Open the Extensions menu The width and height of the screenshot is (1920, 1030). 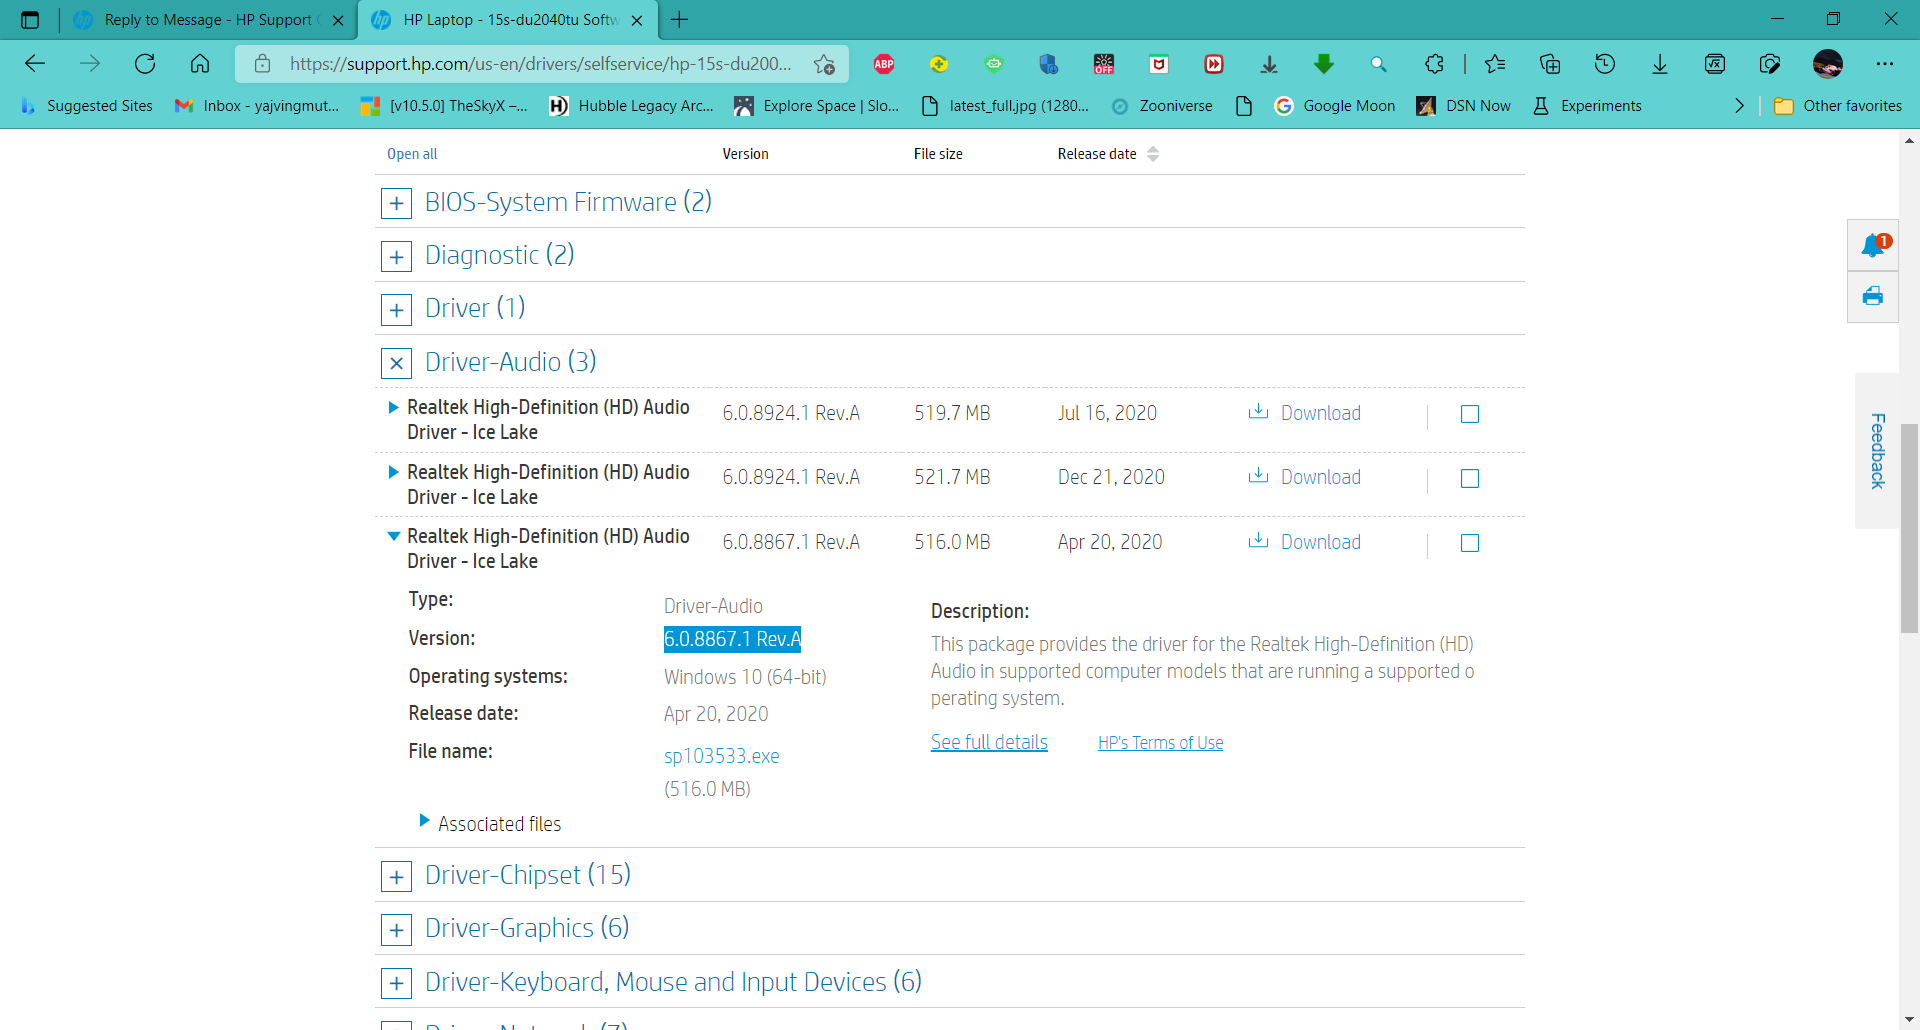coord(1435,63)
